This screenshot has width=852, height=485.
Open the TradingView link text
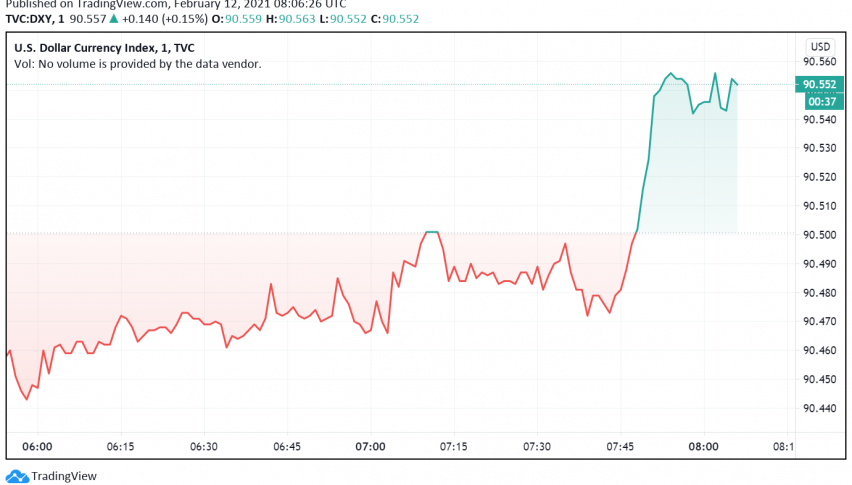click(x=64, y=476)
